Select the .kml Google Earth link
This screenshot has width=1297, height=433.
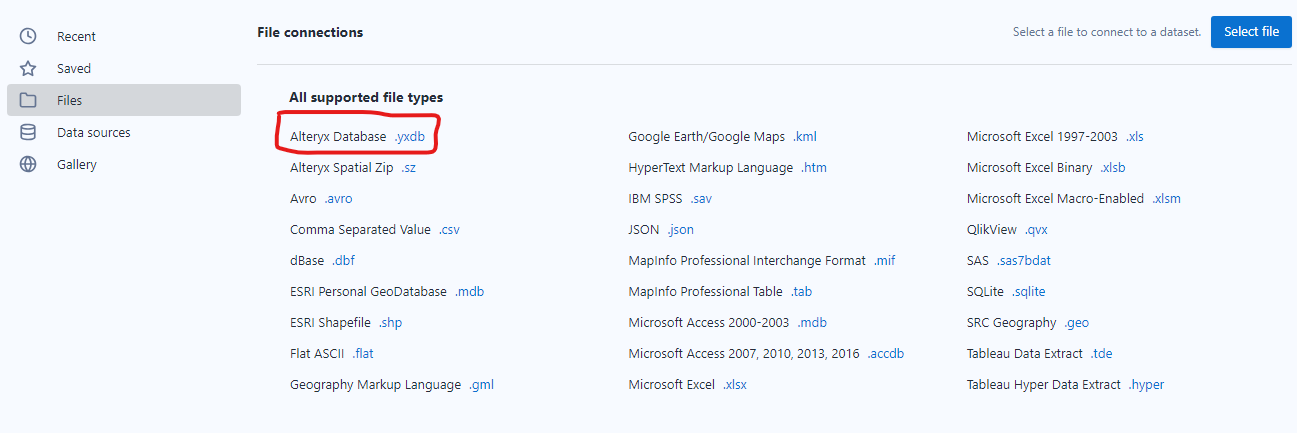tap(805, 136)
